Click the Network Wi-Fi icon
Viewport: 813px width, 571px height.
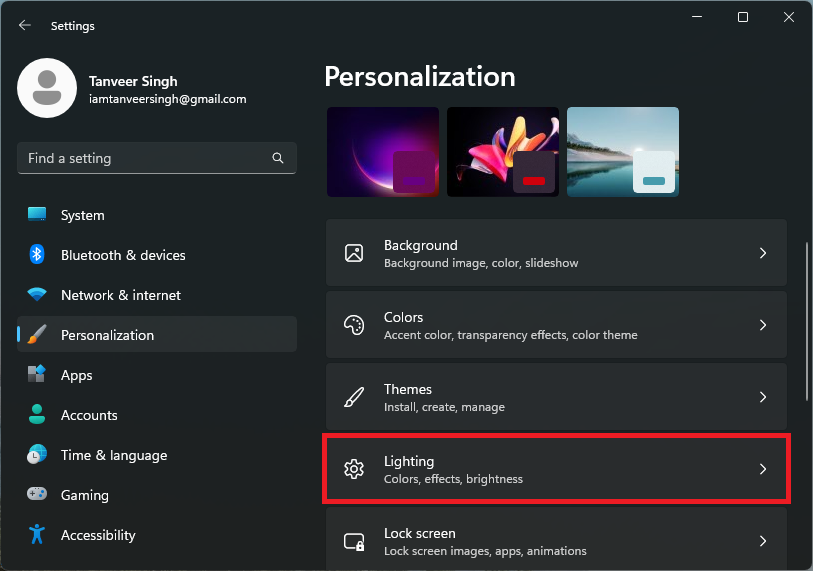(37, 295)
